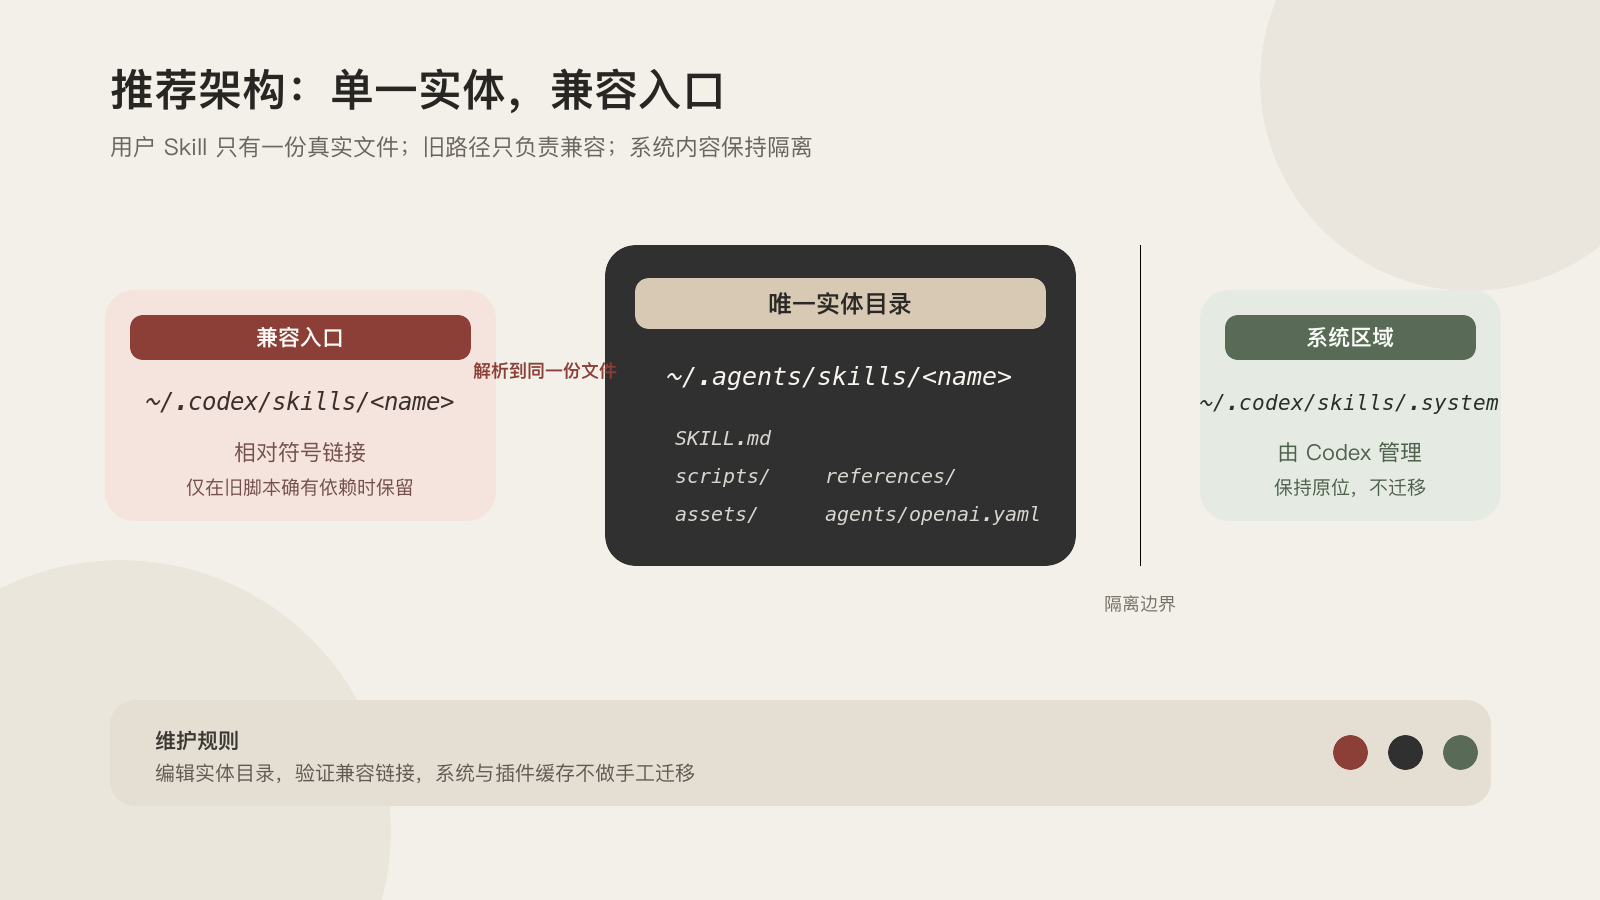Click the dark charcoal legend dot
Viewport: 1600px width, 900px height.
click(x=1405, y=753)
